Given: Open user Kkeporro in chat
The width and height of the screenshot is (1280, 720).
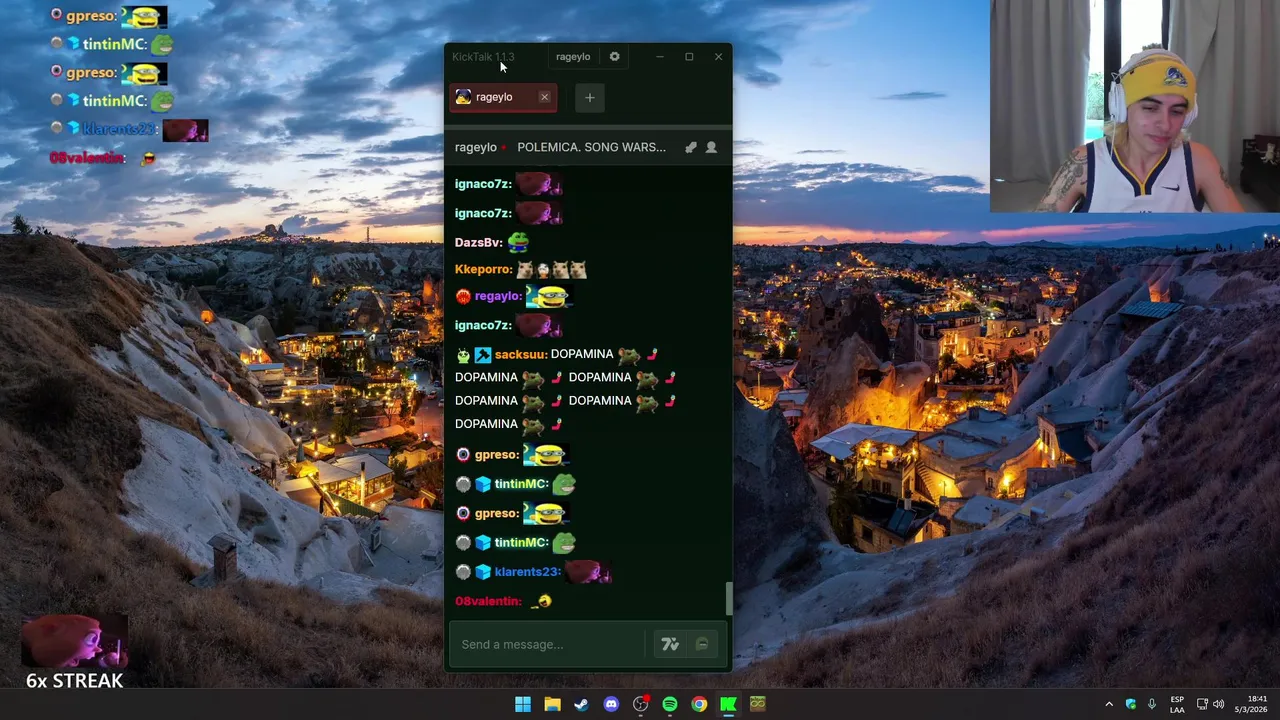Looking at the screenshot, I should click(x=482, y=269).
